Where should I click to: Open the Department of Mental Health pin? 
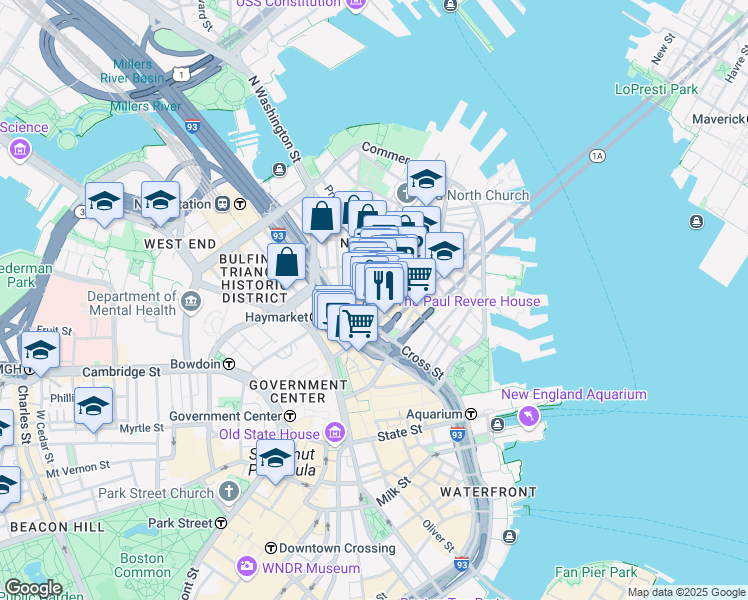click(x=191, y=301)
